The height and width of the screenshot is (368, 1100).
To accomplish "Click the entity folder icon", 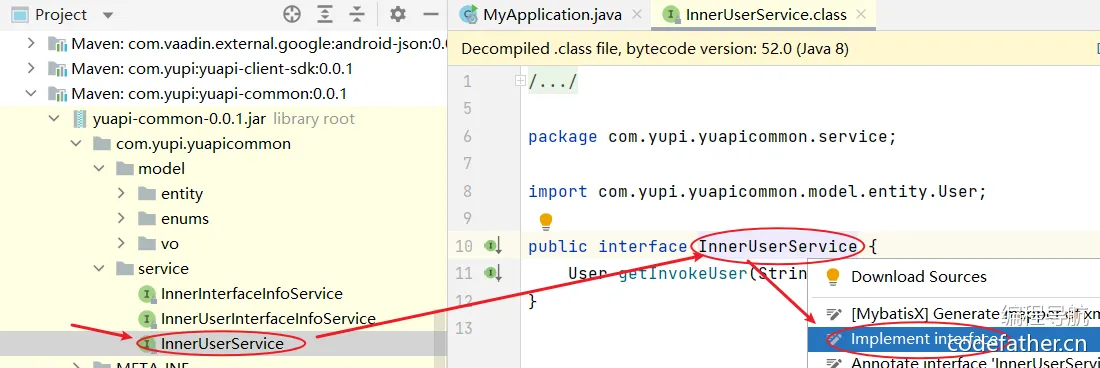I will click(147, 193).
